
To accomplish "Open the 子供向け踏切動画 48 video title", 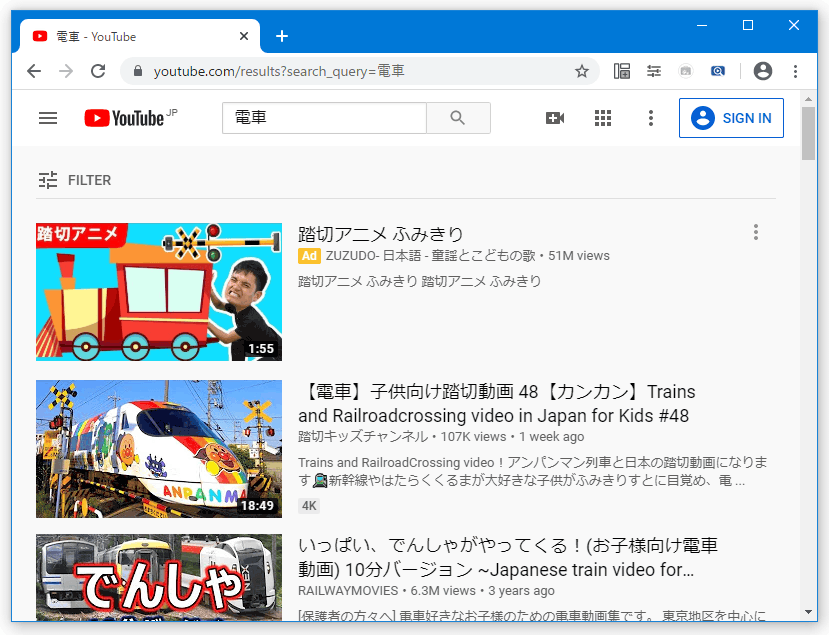I will click(x=496, y=403).
